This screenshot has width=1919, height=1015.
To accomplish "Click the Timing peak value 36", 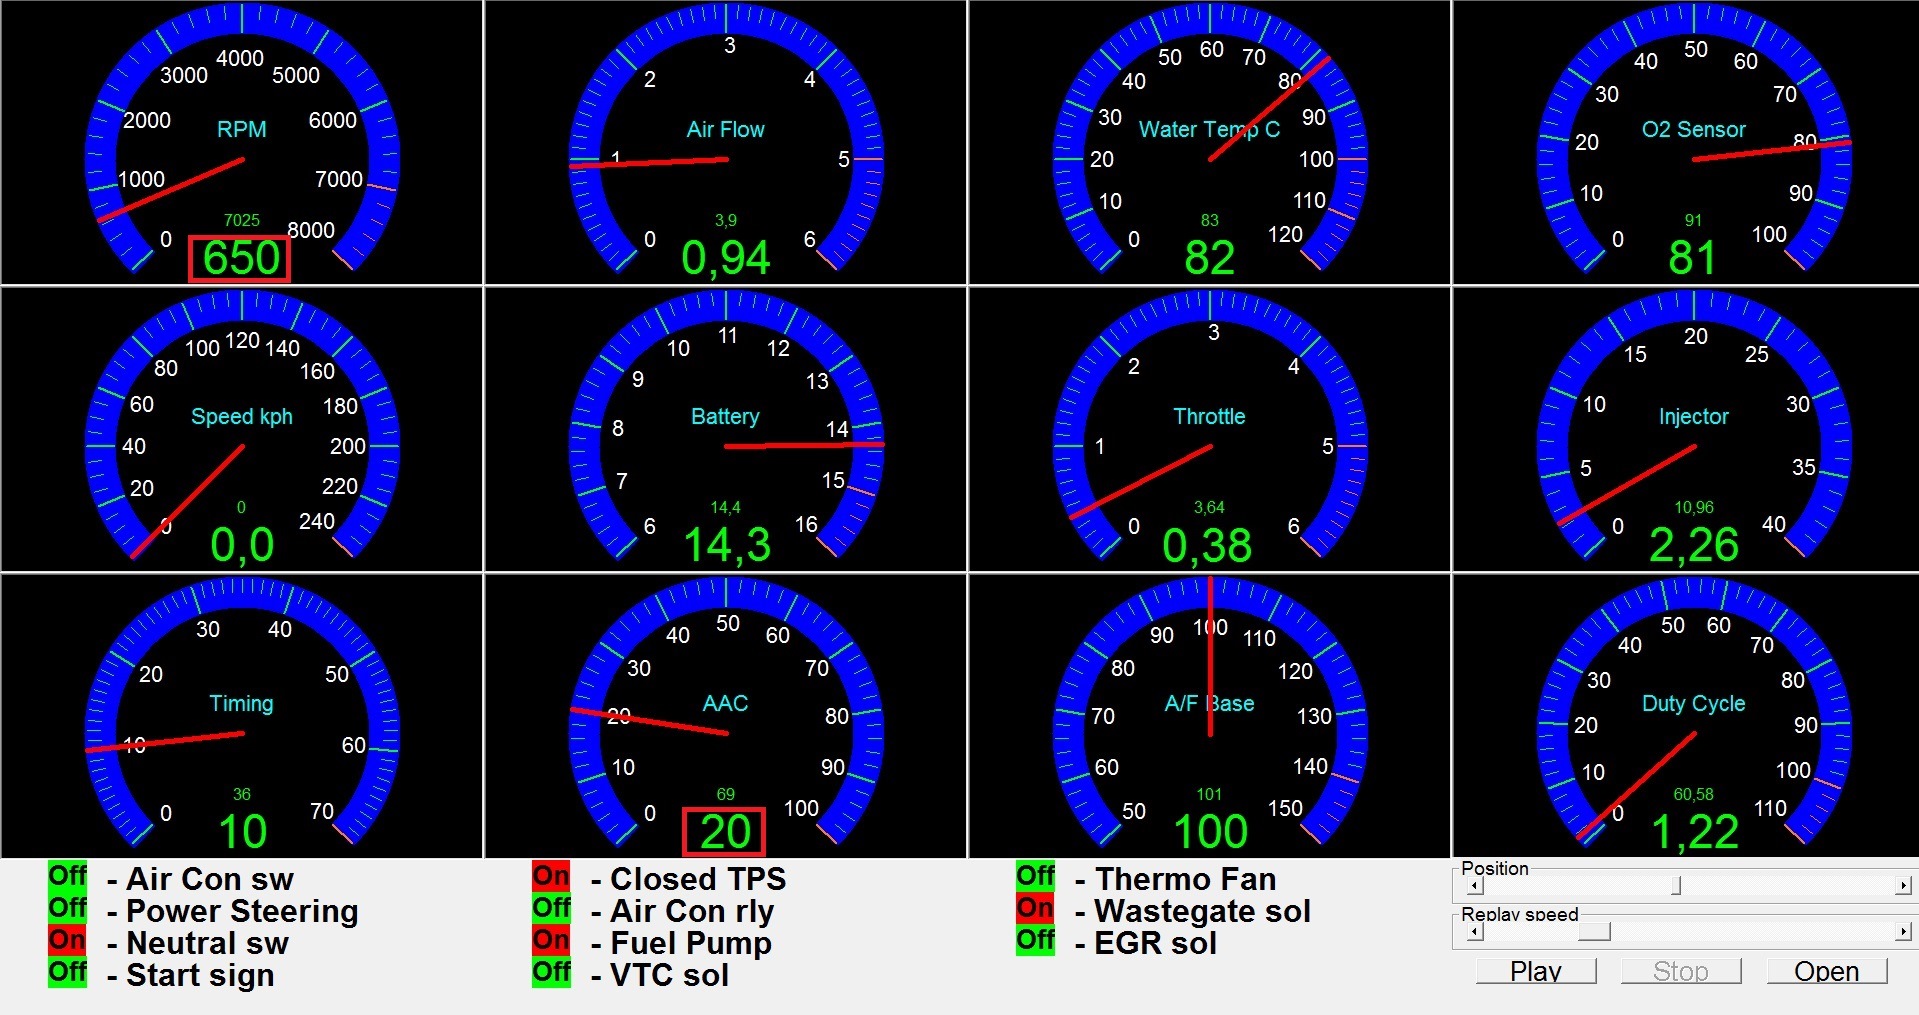I will point(241,794).
